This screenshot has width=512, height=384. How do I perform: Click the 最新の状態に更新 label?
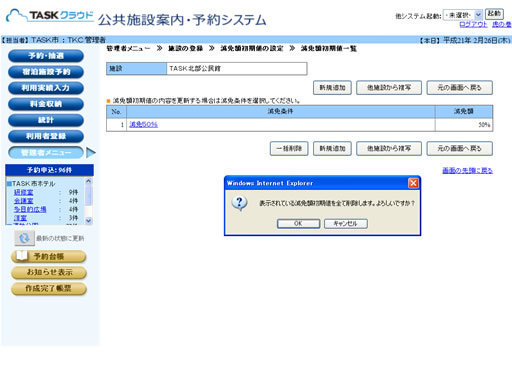point(60,238)
